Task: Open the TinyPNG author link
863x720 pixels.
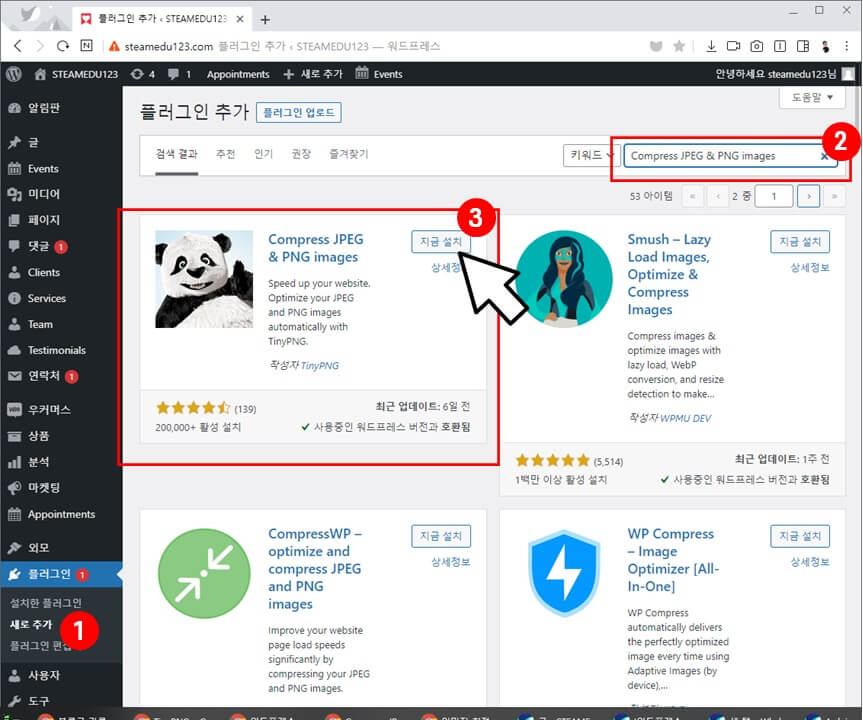Action: point(320,366)
